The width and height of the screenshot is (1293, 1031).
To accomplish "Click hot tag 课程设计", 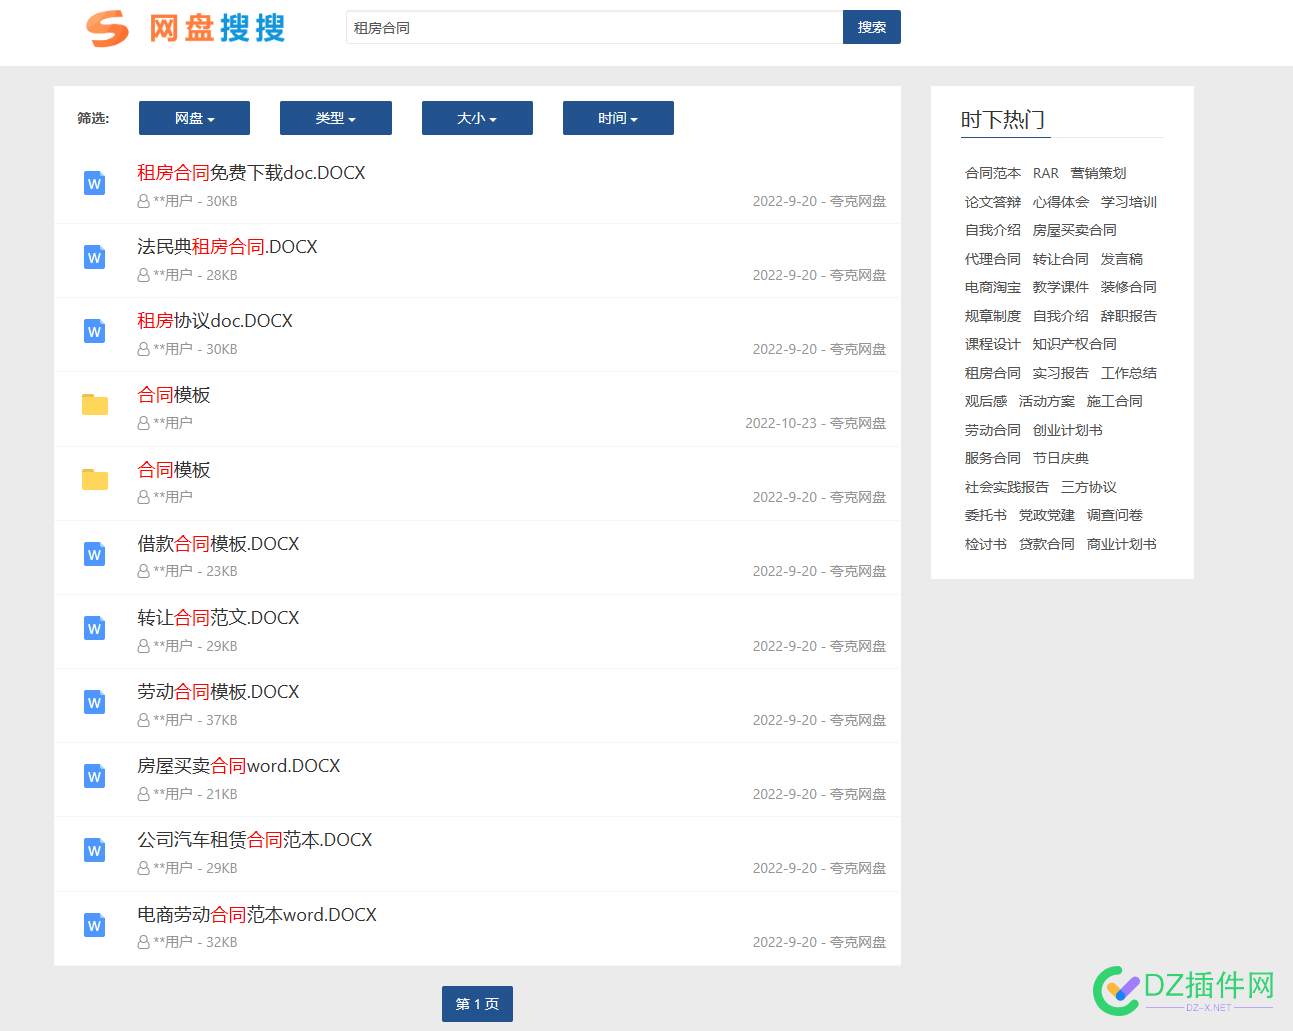I will 993,344.
